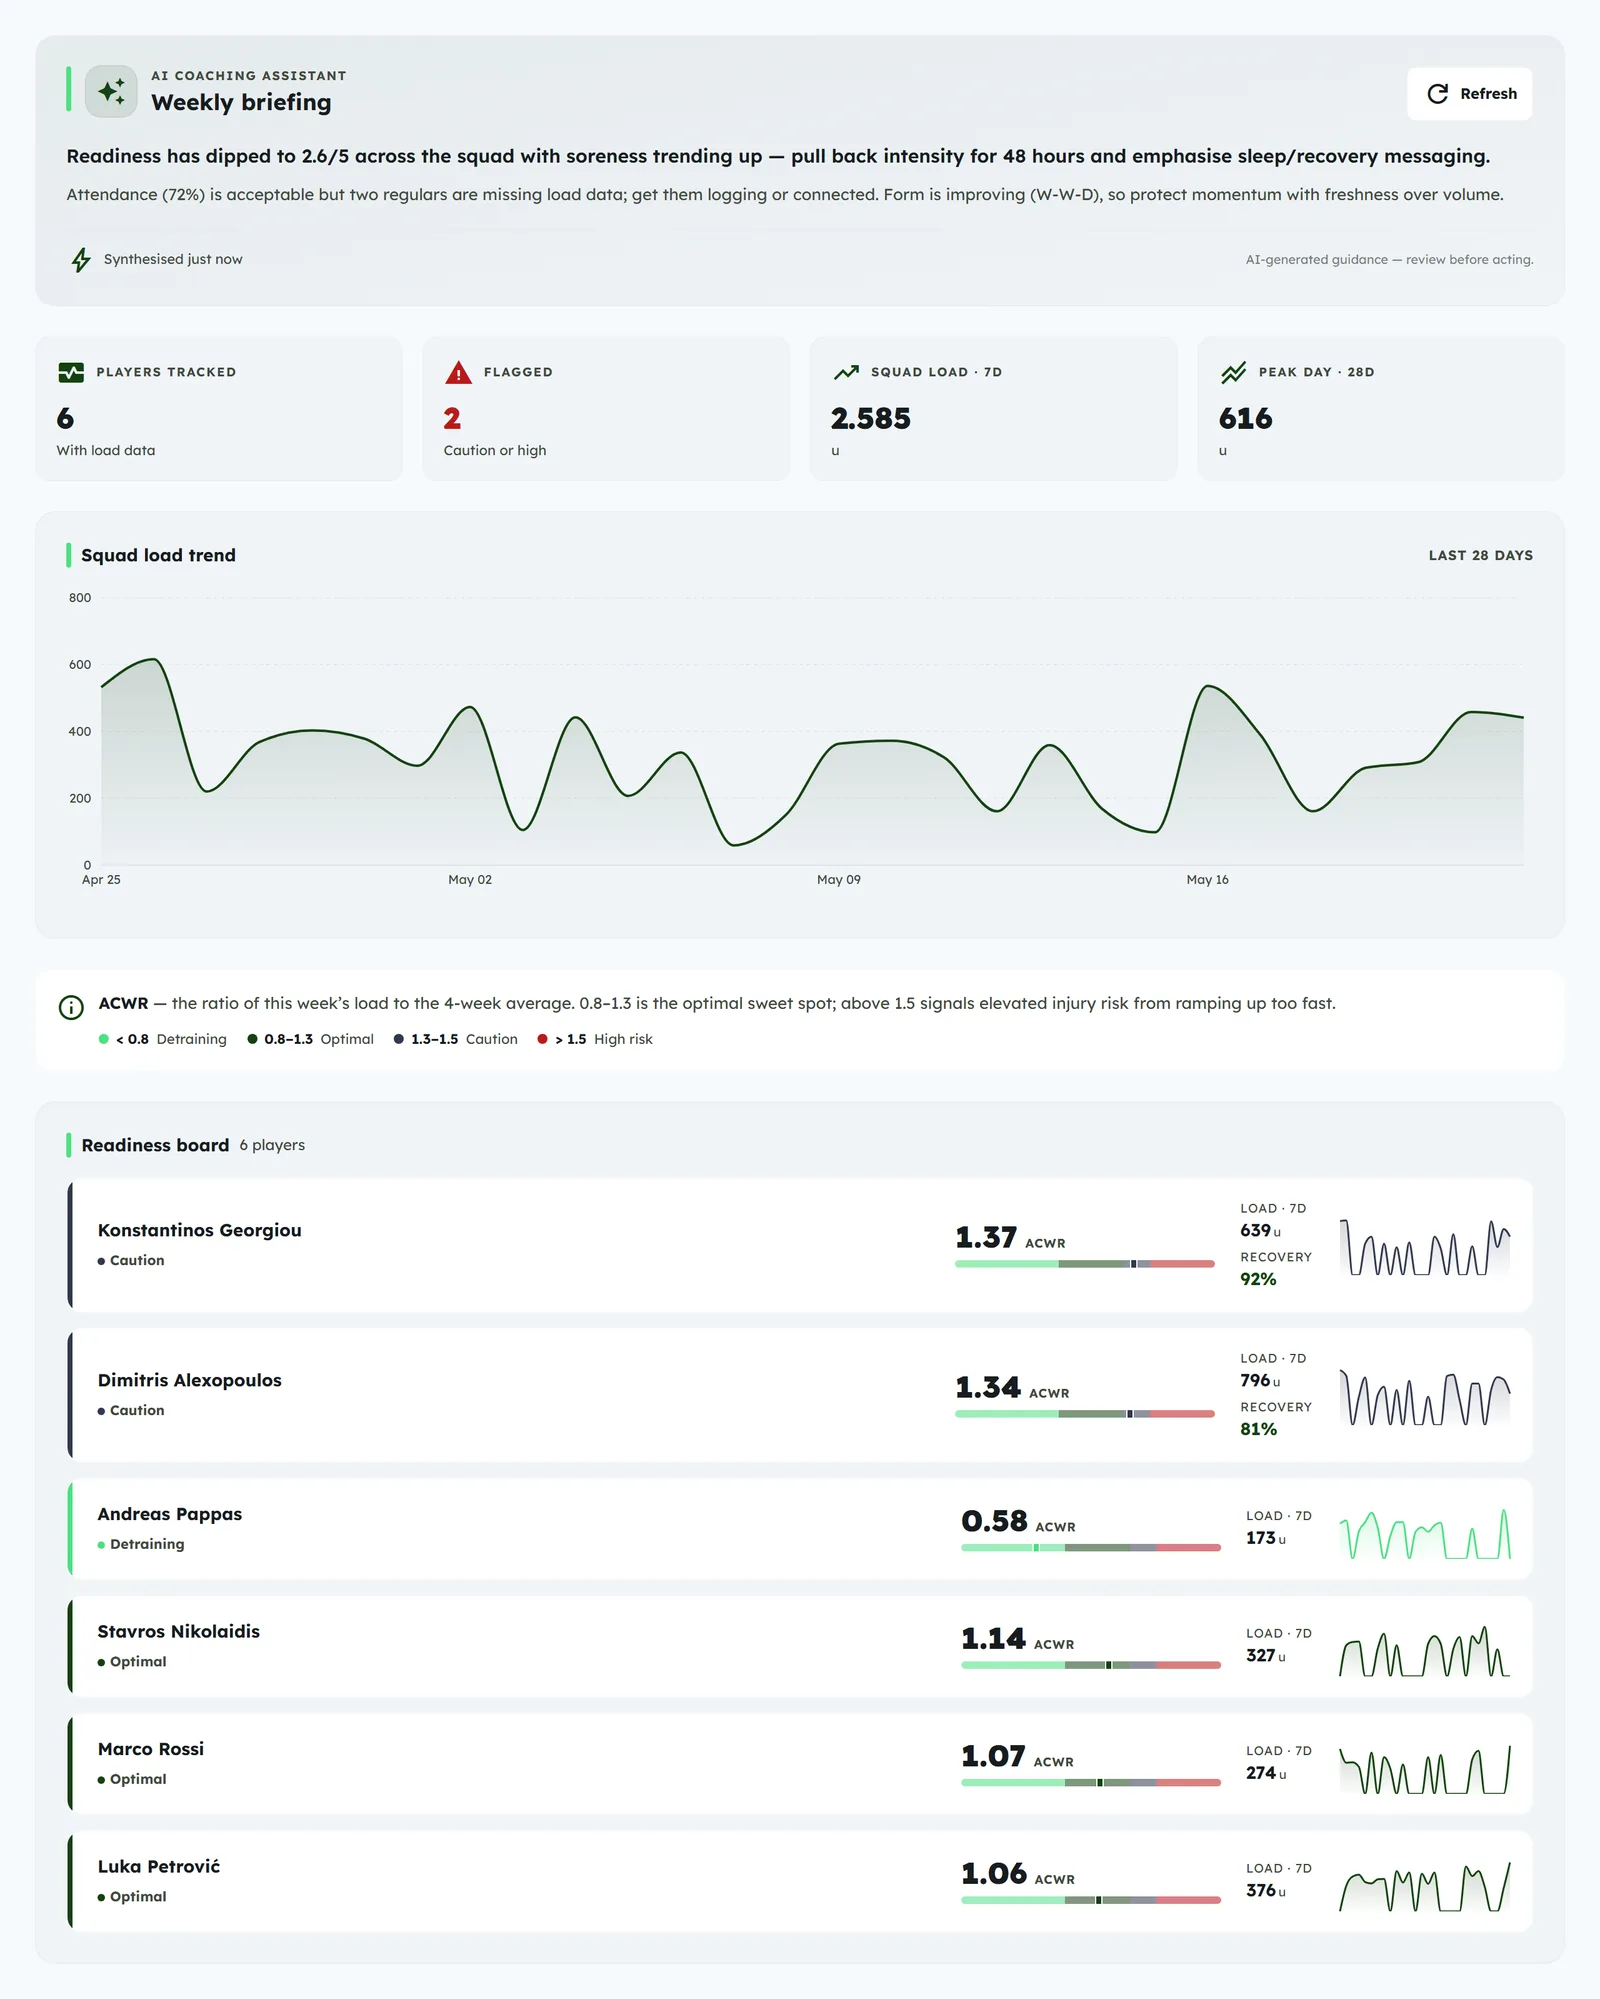Select Luka Petrović in the readiness board
This screenshot has width=1600, height=1999.
point(800,1881)
